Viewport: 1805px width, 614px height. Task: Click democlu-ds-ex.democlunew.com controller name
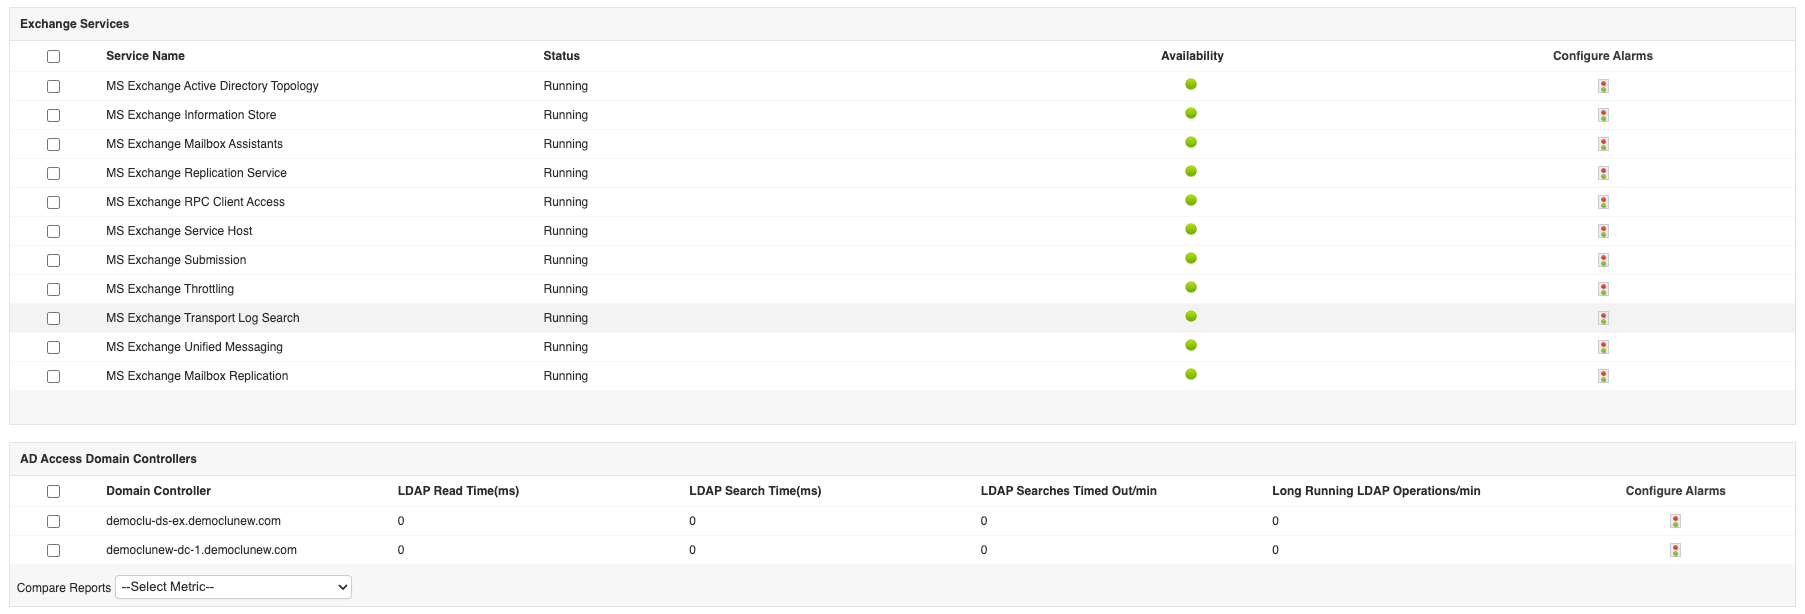(x=193, y=521)
